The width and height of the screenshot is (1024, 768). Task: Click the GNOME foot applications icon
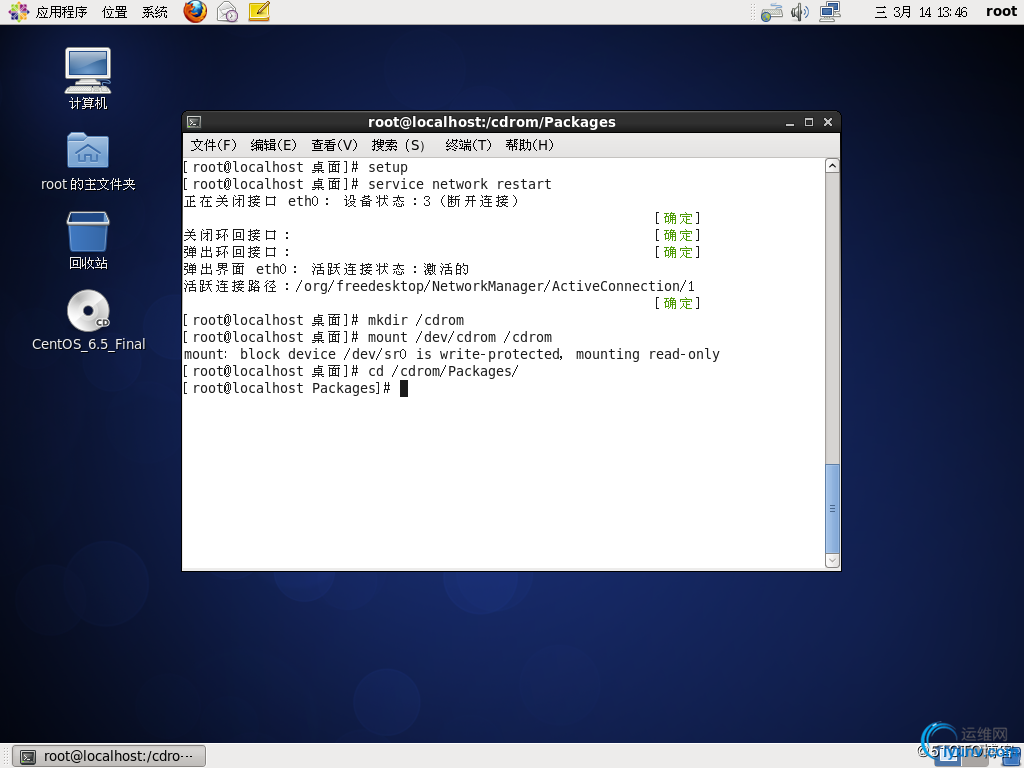19,12
